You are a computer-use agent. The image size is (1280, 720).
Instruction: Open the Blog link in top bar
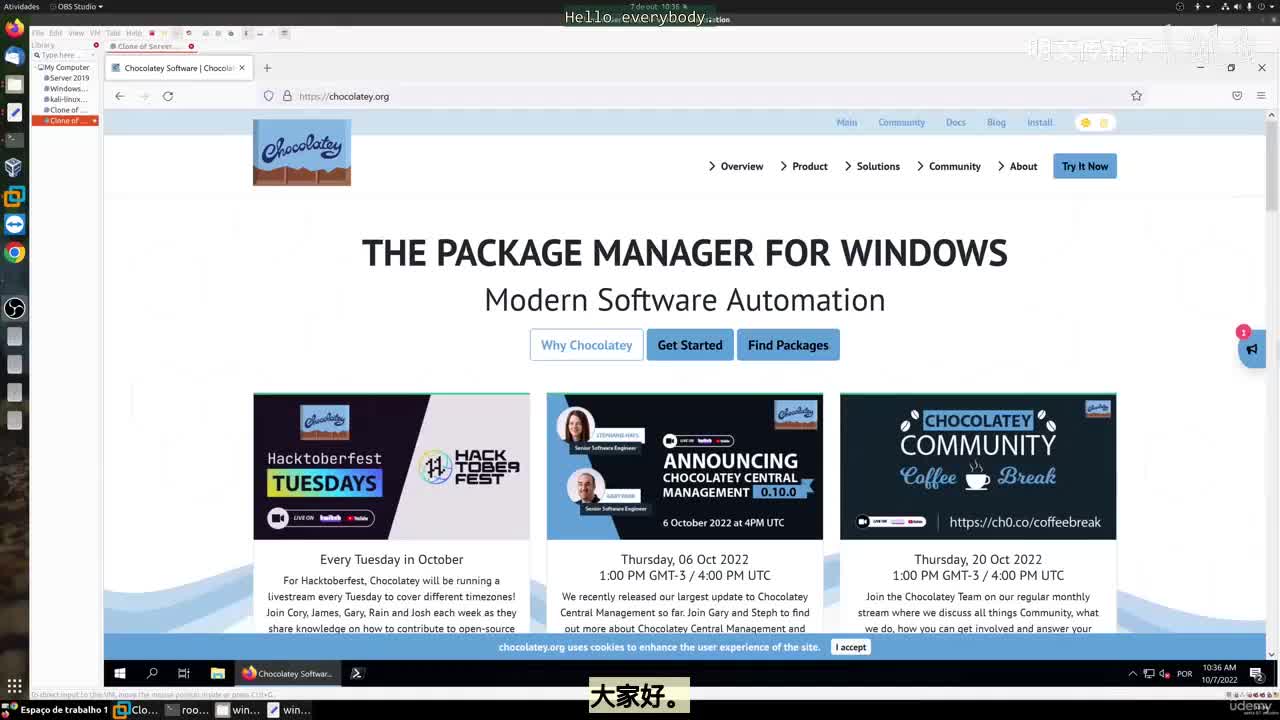tap(997, 123)
